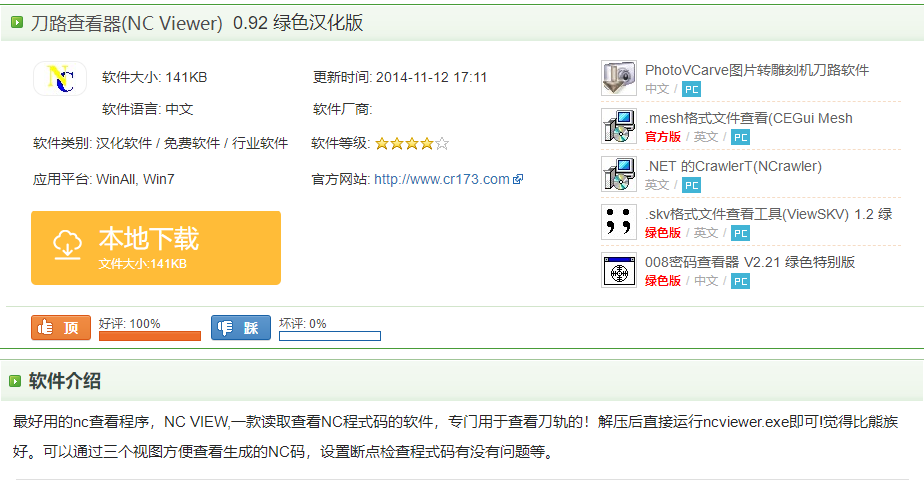Click the orange 好评 100% progress bar
Image resolution: width=924 pixels, height=481 pixels.
[150, 336]
